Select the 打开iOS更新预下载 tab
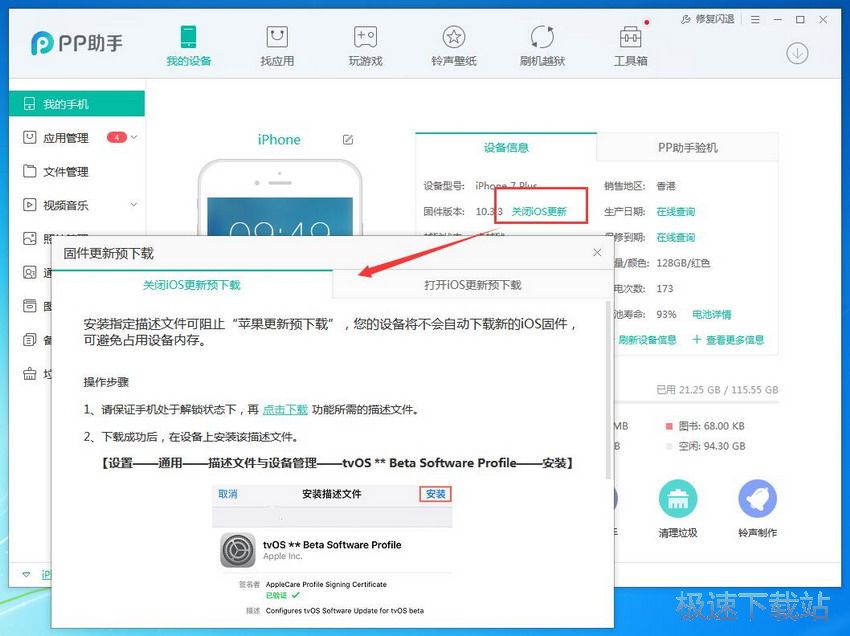 pos(472,285)
